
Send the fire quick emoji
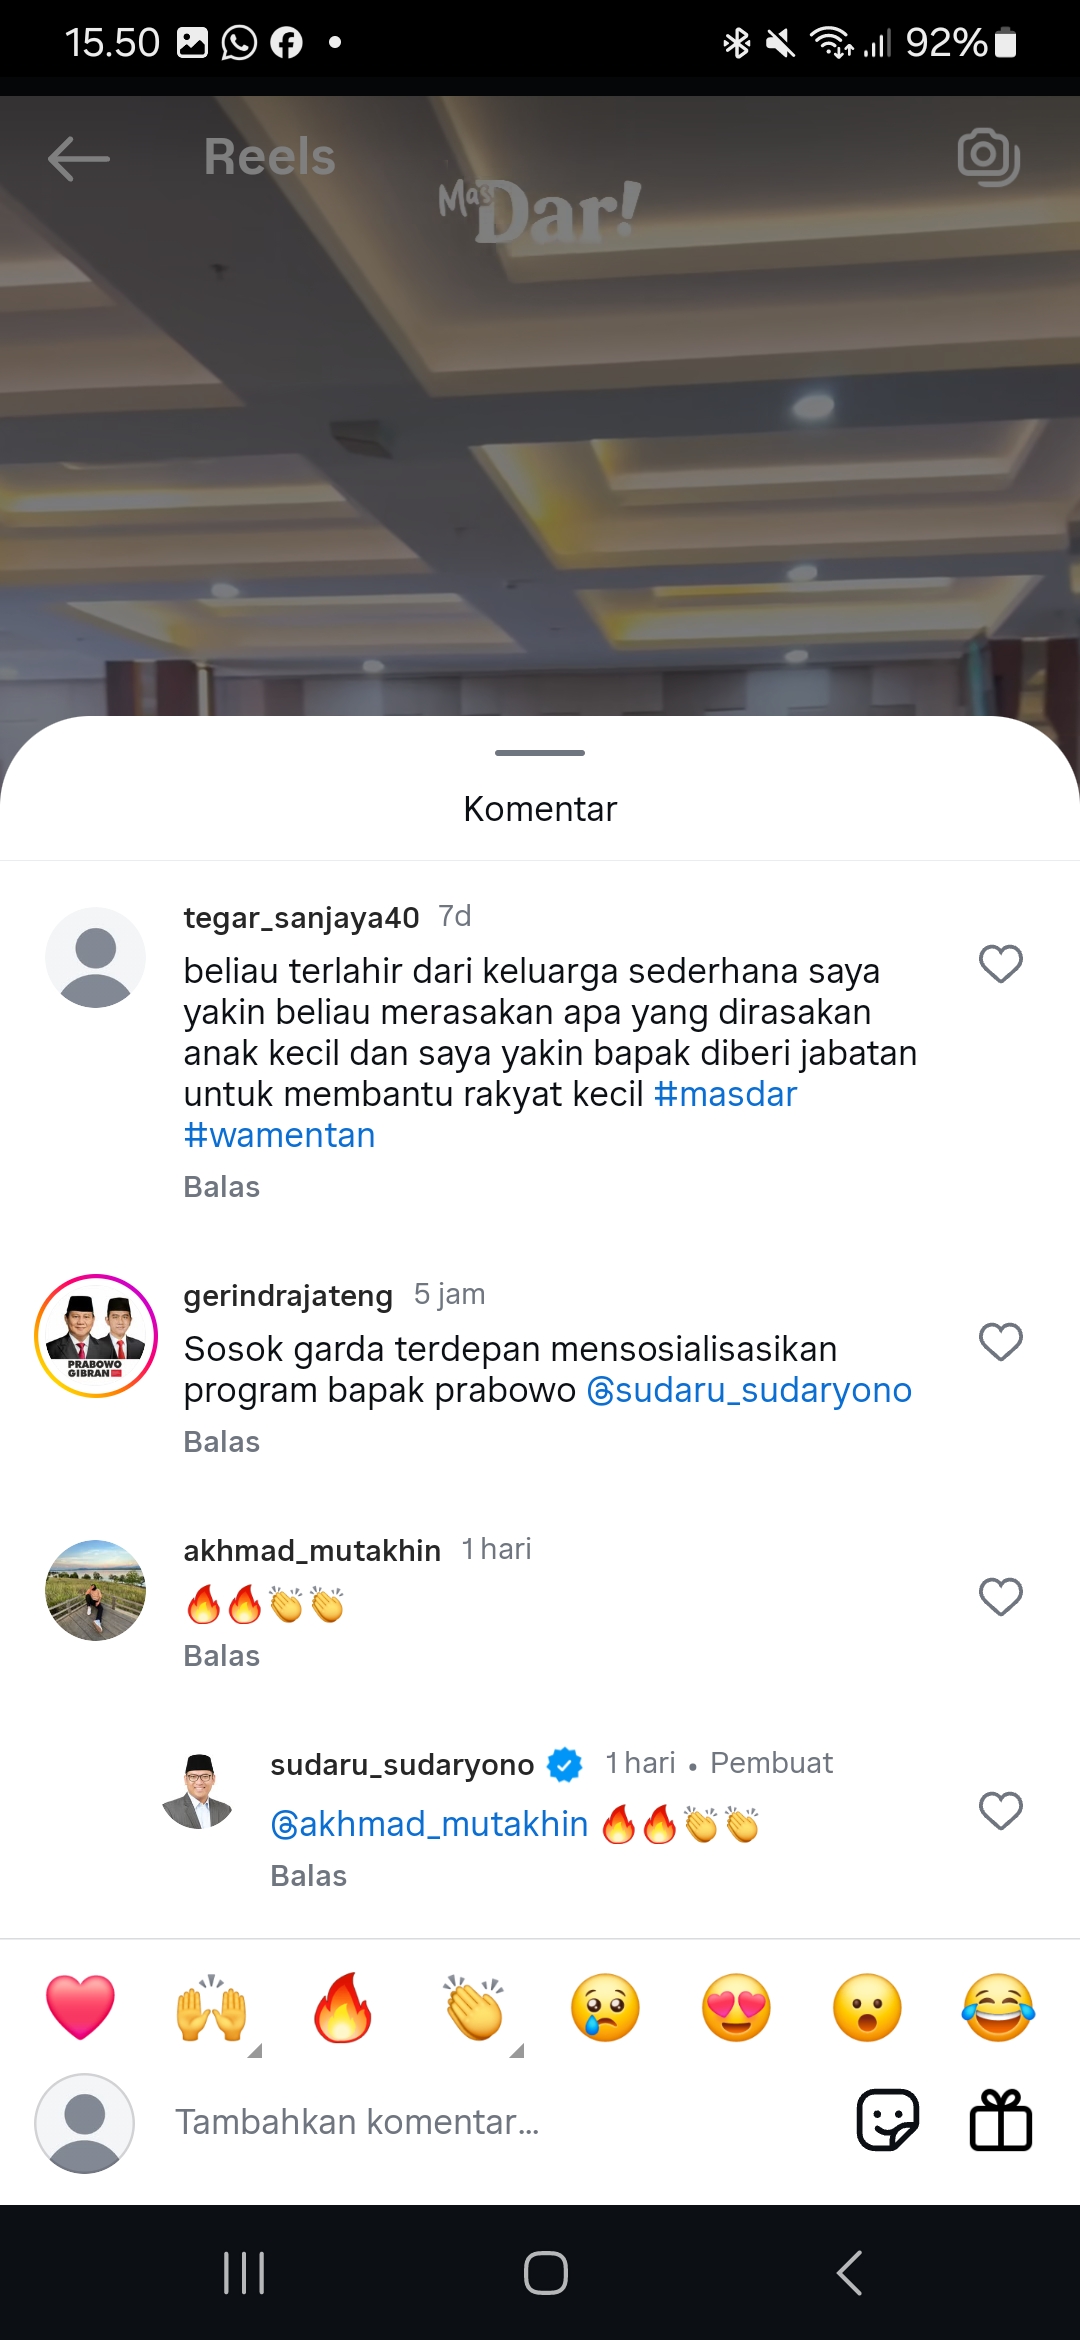tap(342, 2007)
